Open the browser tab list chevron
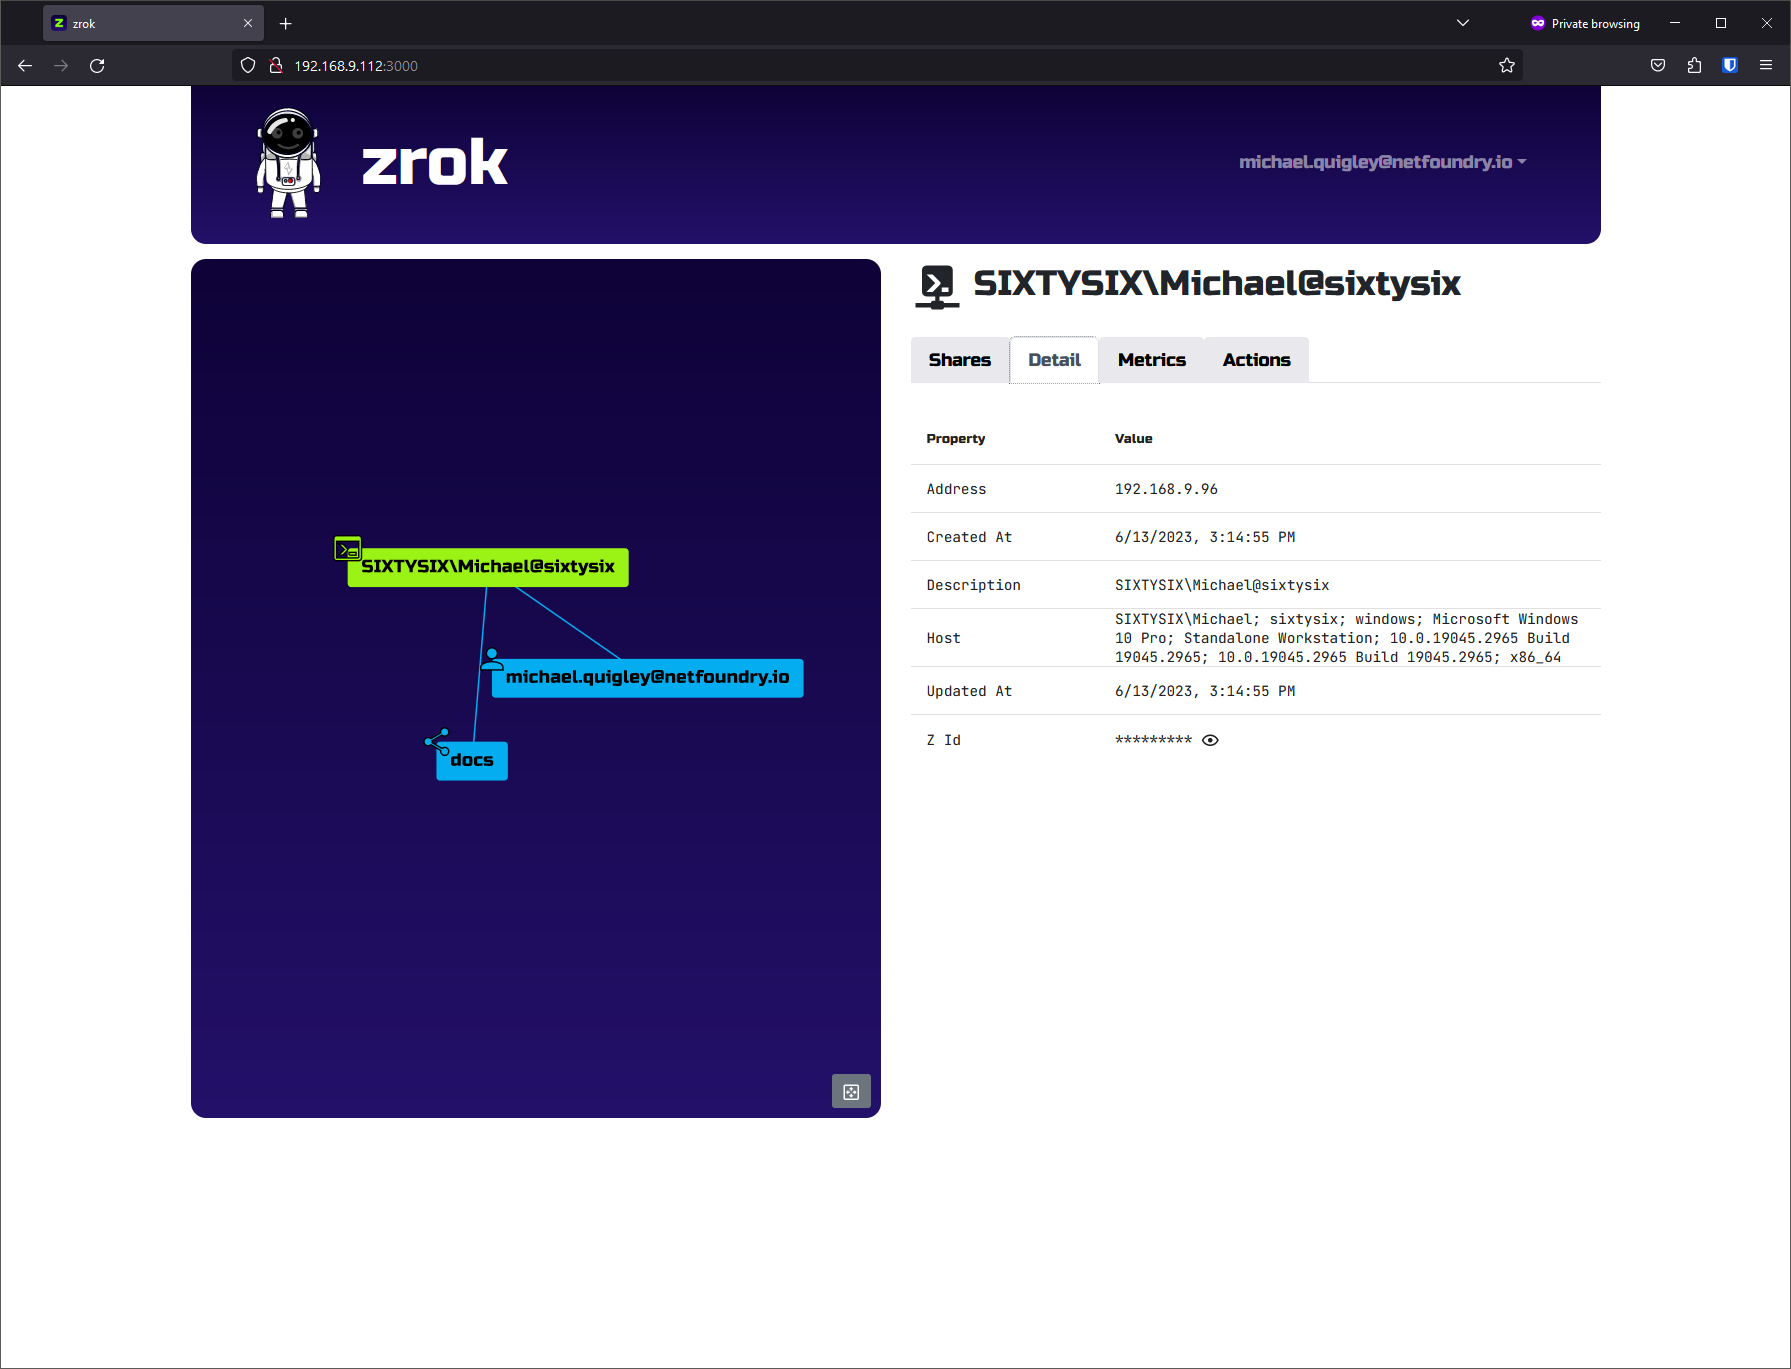 coord(1462,22)
